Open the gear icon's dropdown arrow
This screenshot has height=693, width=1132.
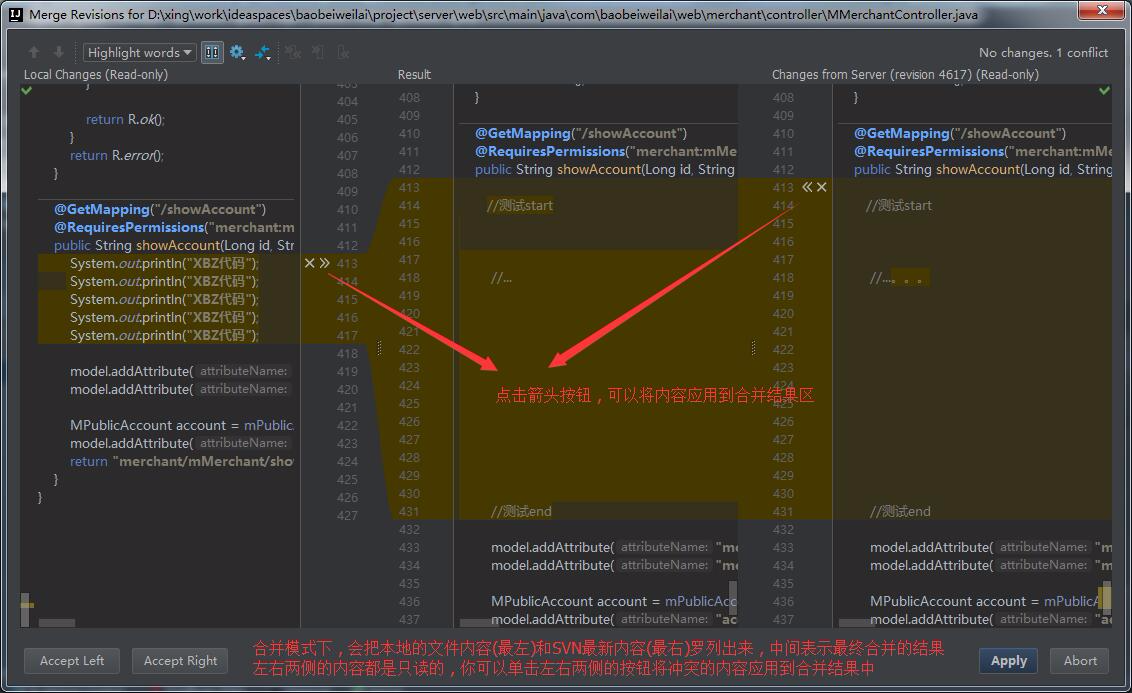coord(245,58)
